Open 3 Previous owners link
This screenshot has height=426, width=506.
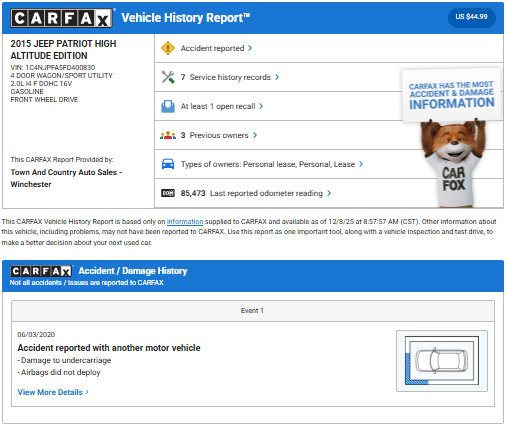[x=214, y=135]
